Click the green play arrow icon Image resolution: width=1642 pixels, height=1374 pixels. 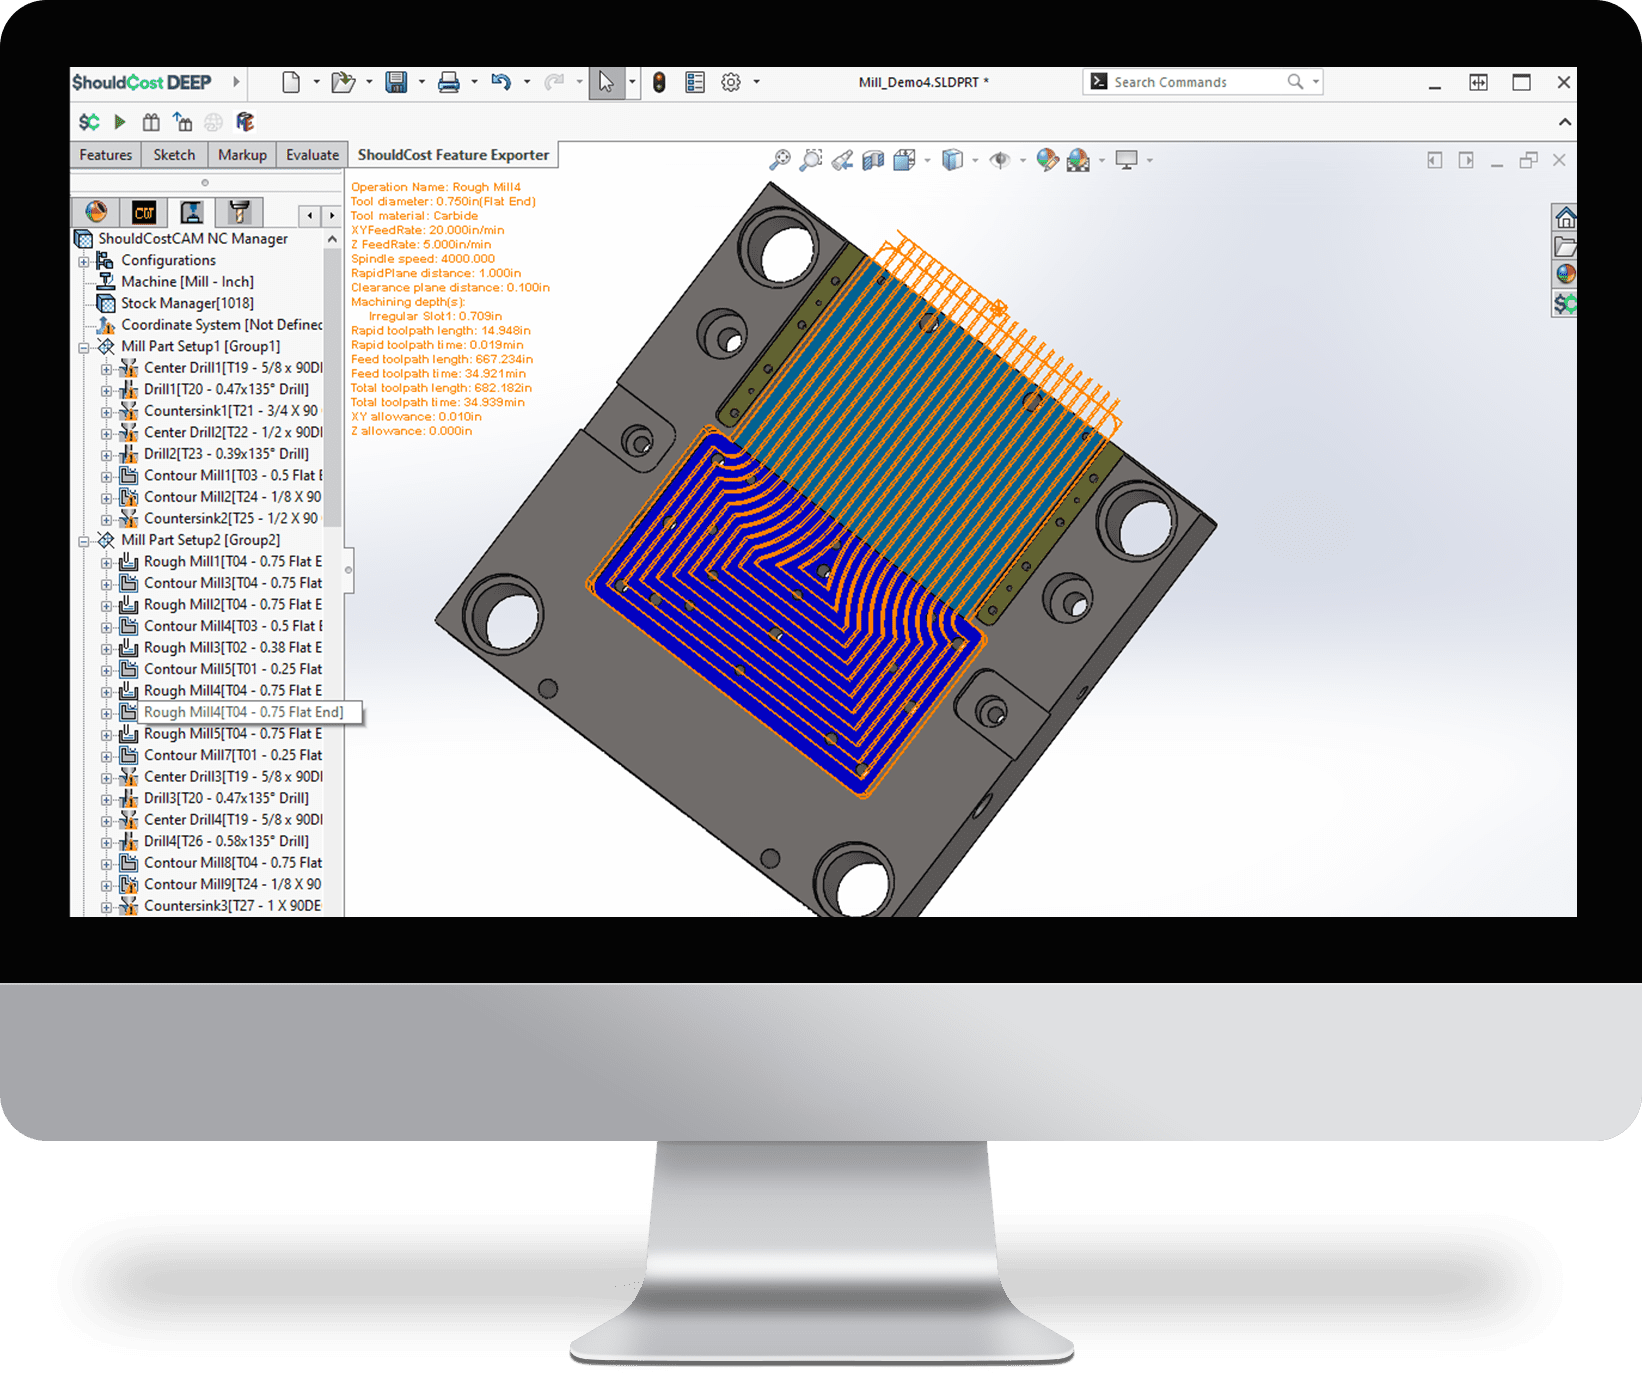pyautogui.click(x=120, y=122)
